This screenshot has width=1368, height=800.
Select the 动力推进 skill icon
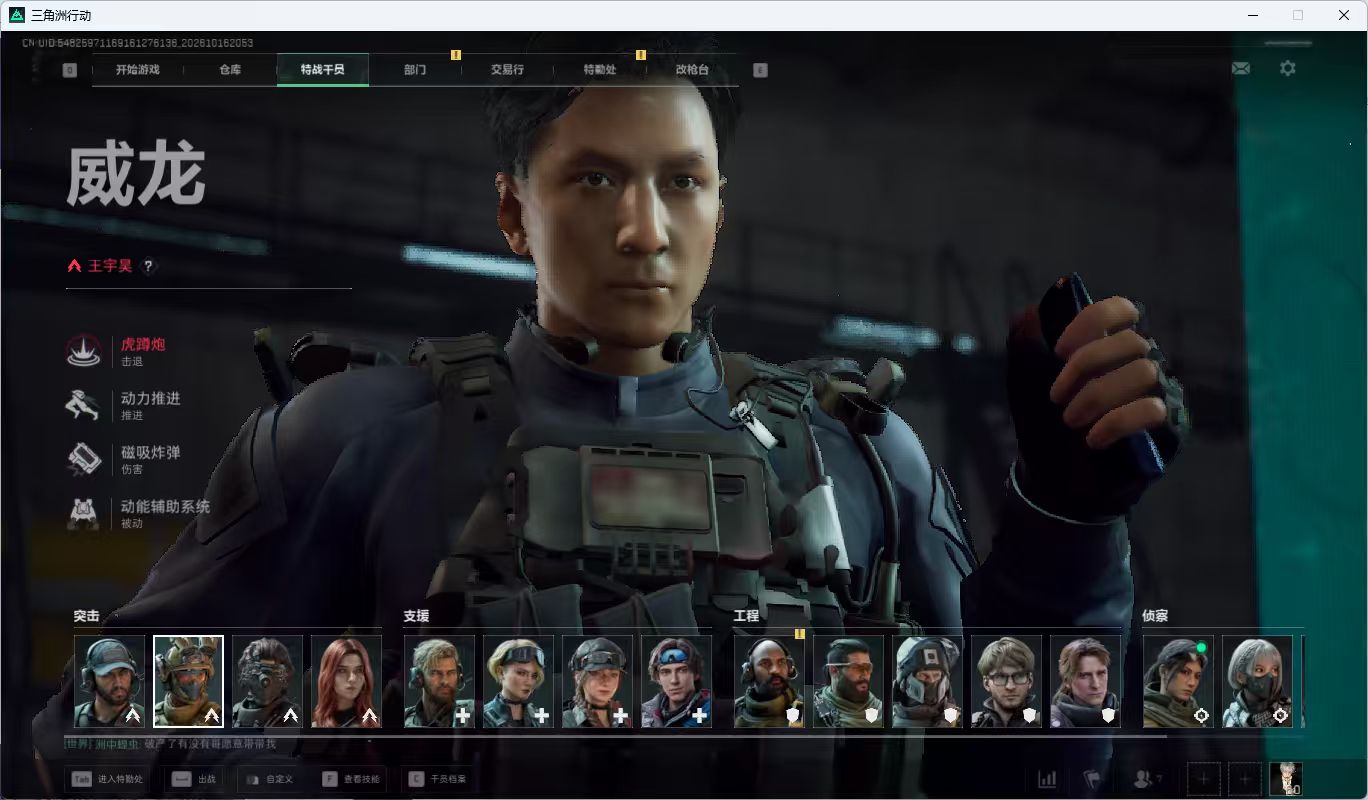[83, 405]
